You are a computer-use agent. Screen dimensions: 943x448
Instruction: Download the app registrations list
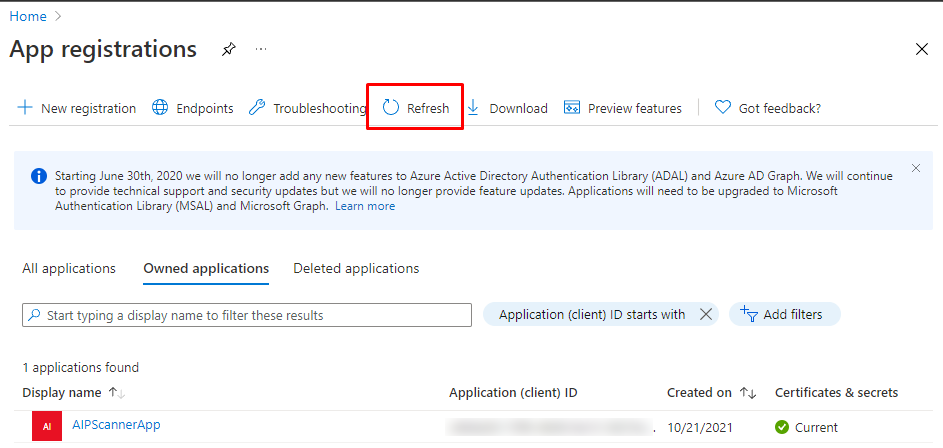(507, 108)
